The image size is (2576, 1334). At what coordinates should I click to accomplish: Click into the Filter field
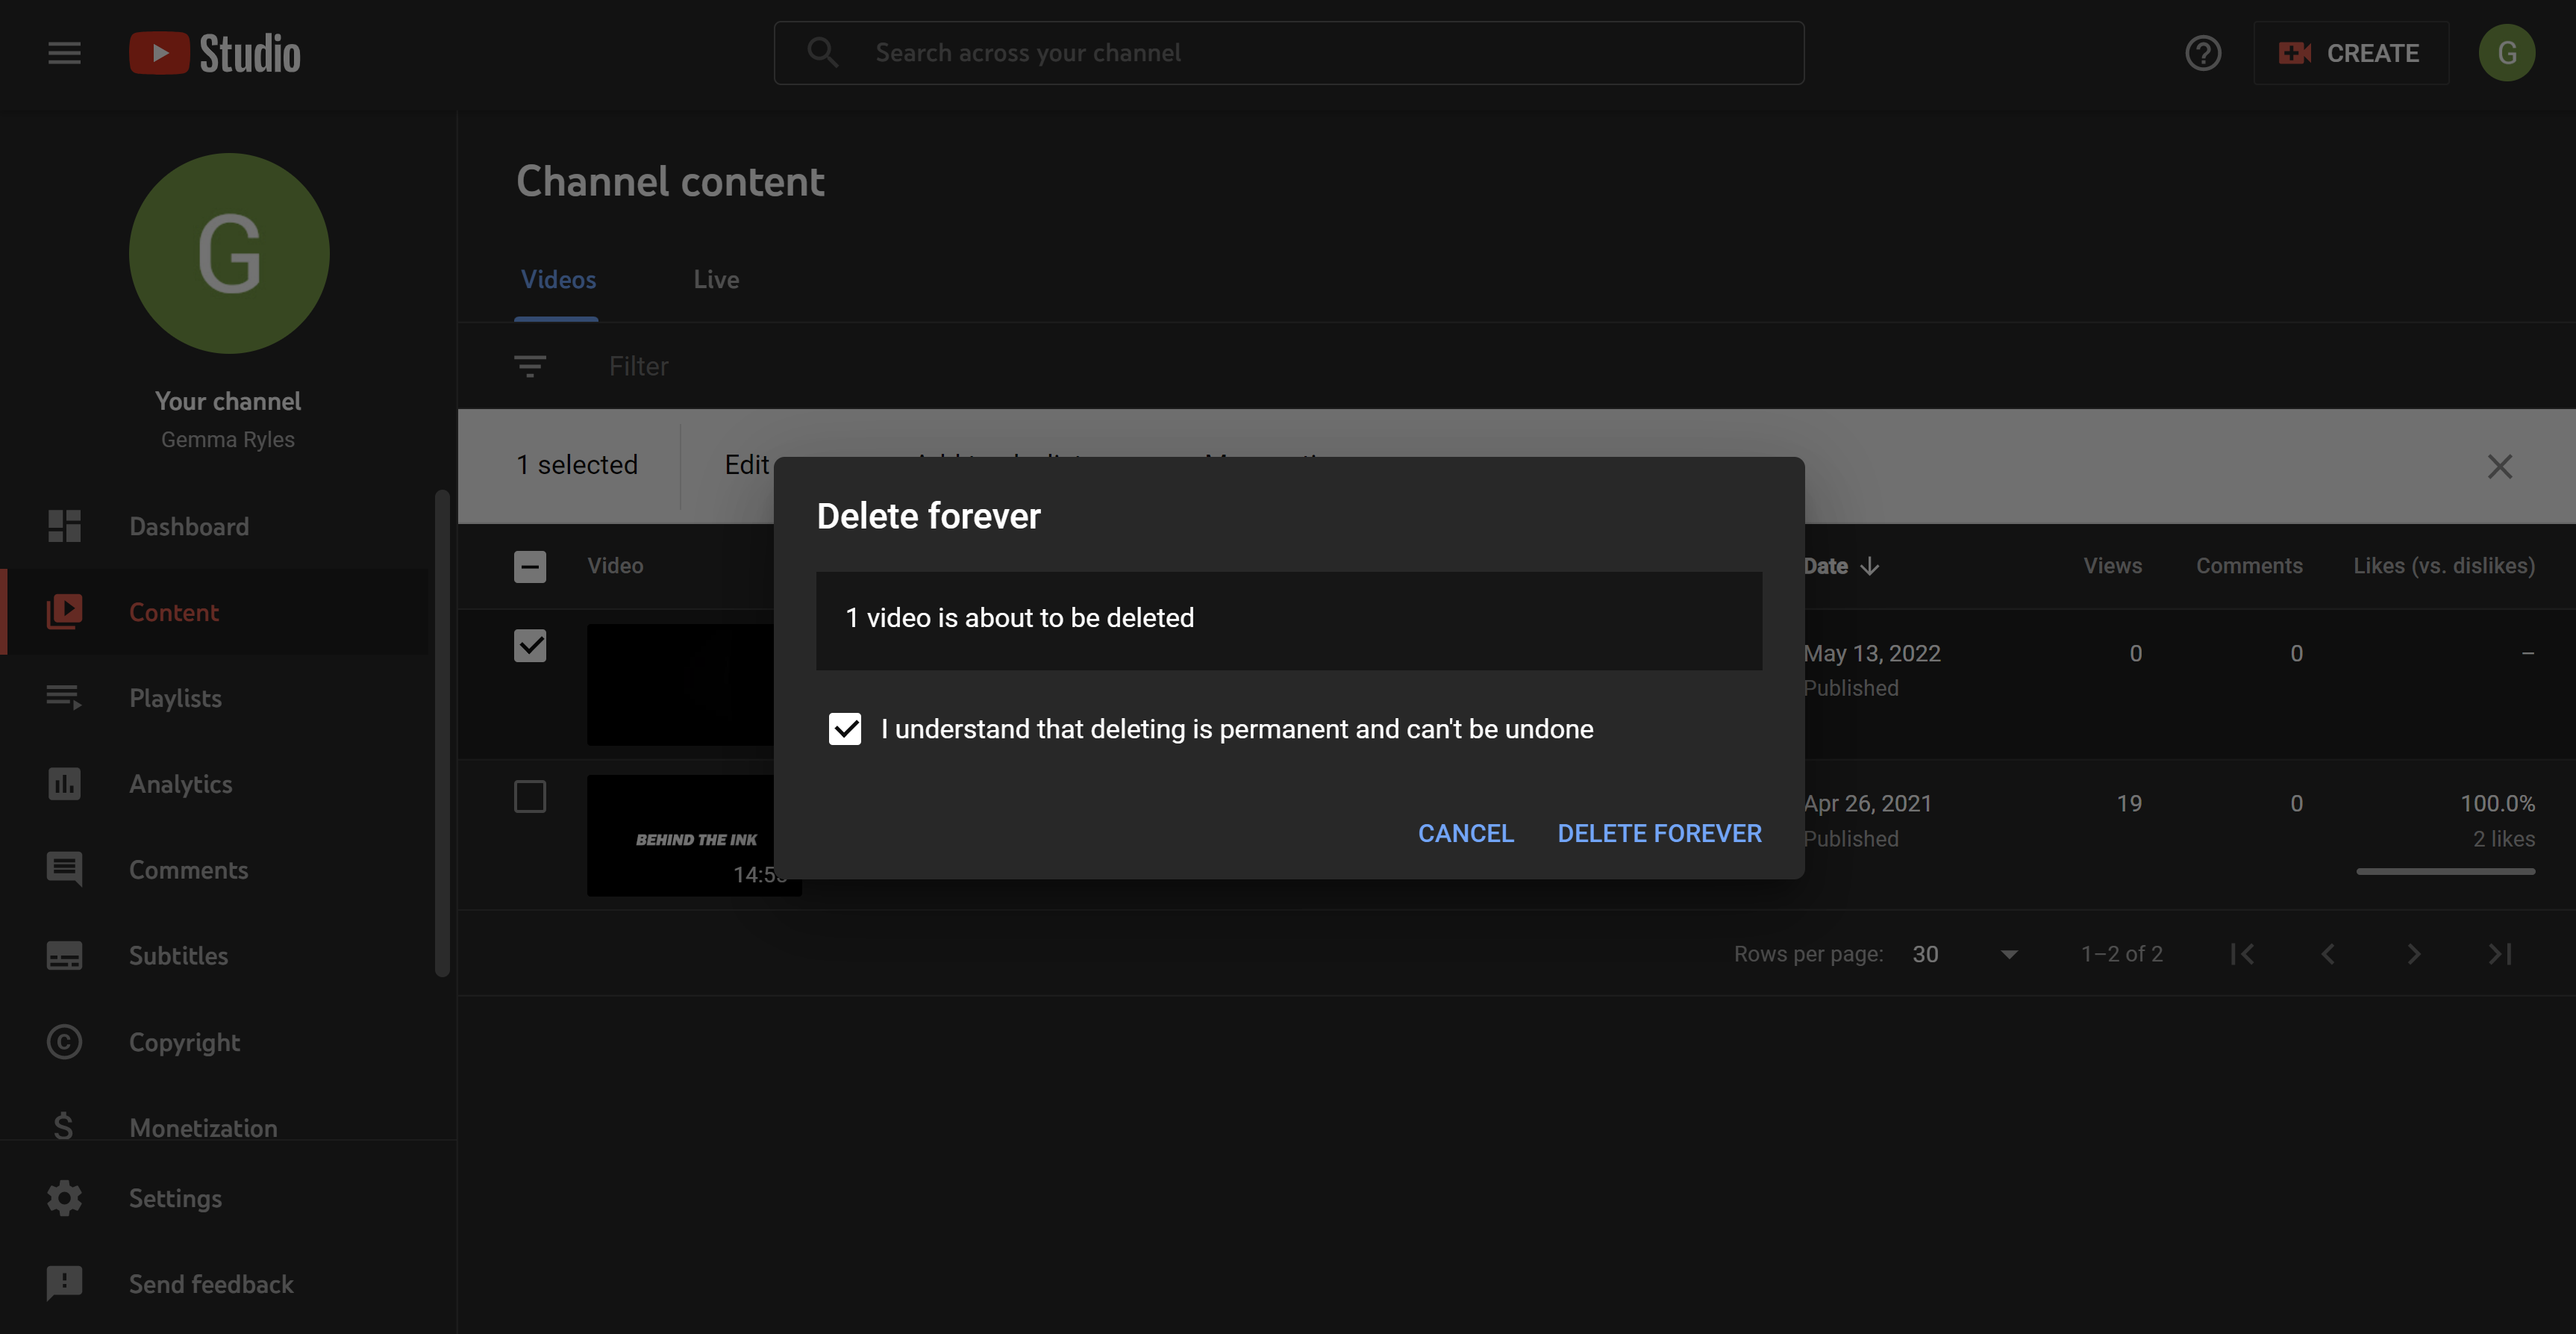pos(639,366)
